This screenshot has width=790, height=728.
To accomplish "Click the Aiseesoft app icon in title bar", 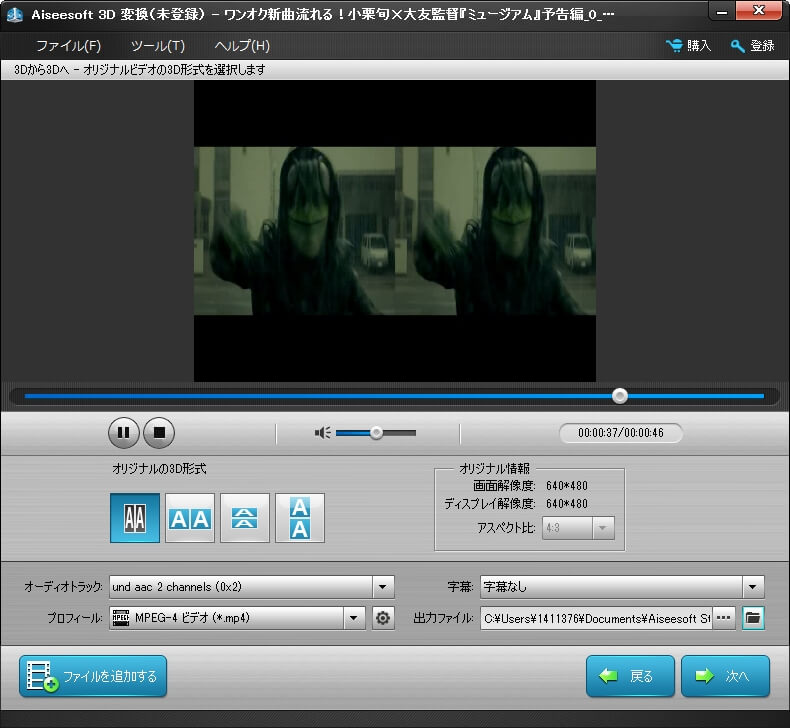I will [x=15, y=15].
